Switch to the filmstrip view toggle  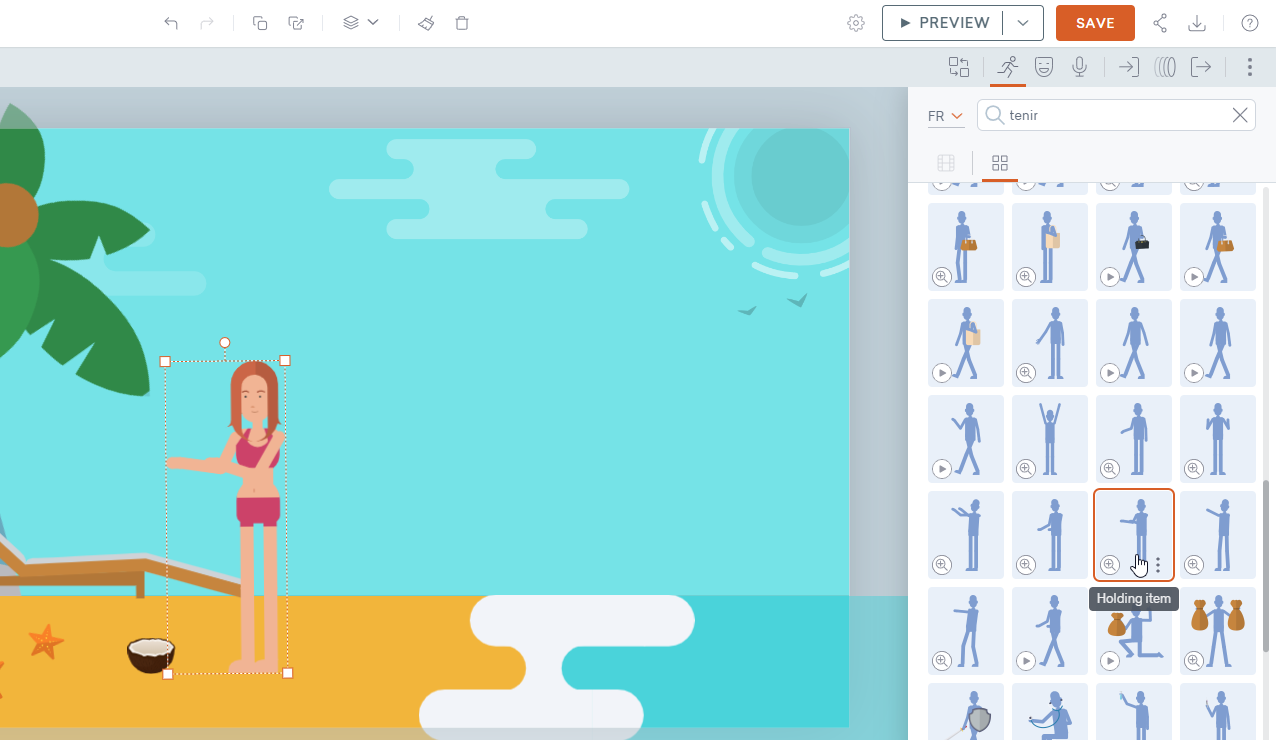pyautogui.click(x=946, y=163)
